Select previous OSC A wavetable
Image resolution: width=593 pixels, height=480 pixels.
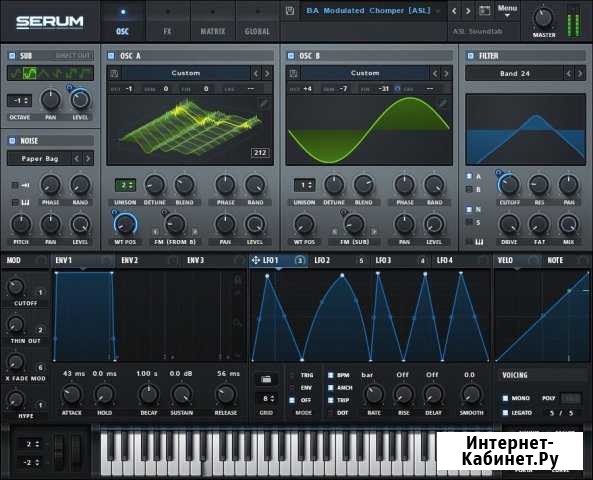(x=256, y=73)
